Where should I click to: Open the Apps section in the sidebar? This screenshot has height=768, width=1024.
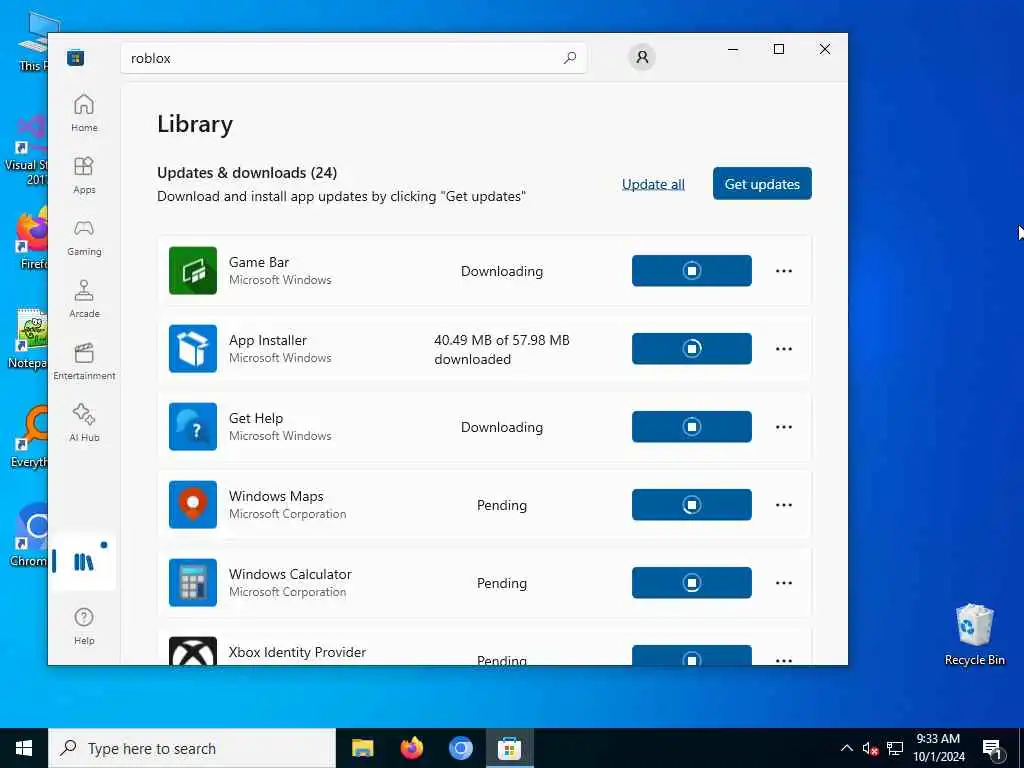84,175
